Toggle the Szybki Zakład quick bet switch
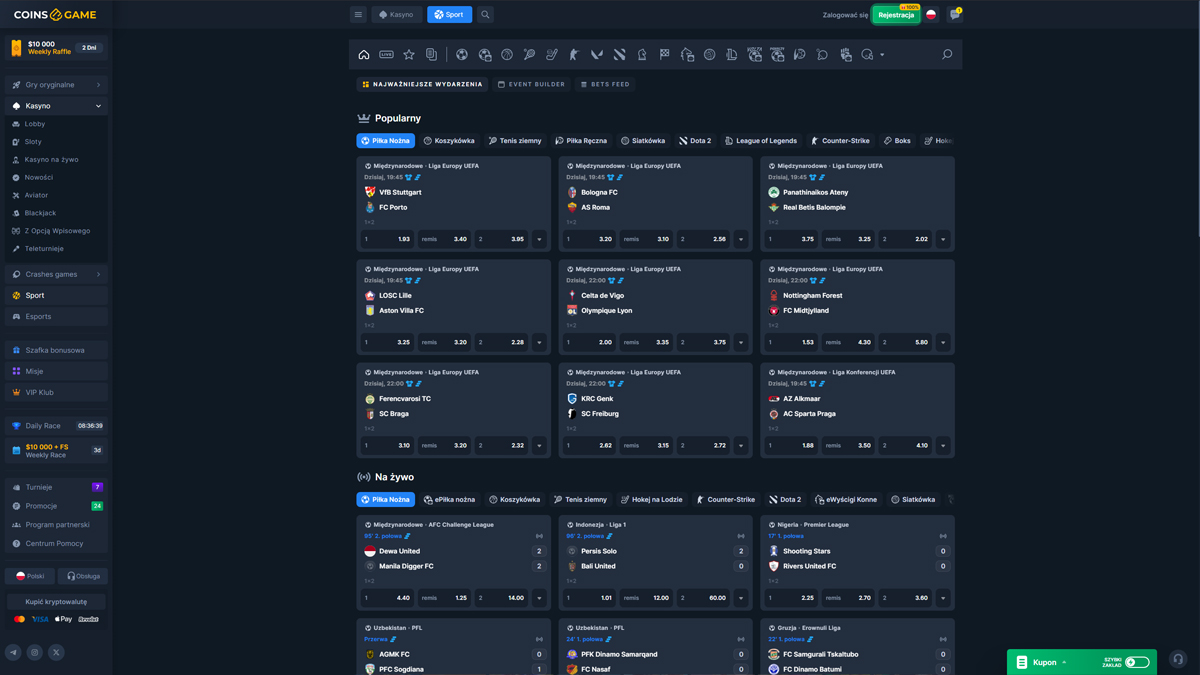This screenshot has width=1200, height=675. point(1137,662)
